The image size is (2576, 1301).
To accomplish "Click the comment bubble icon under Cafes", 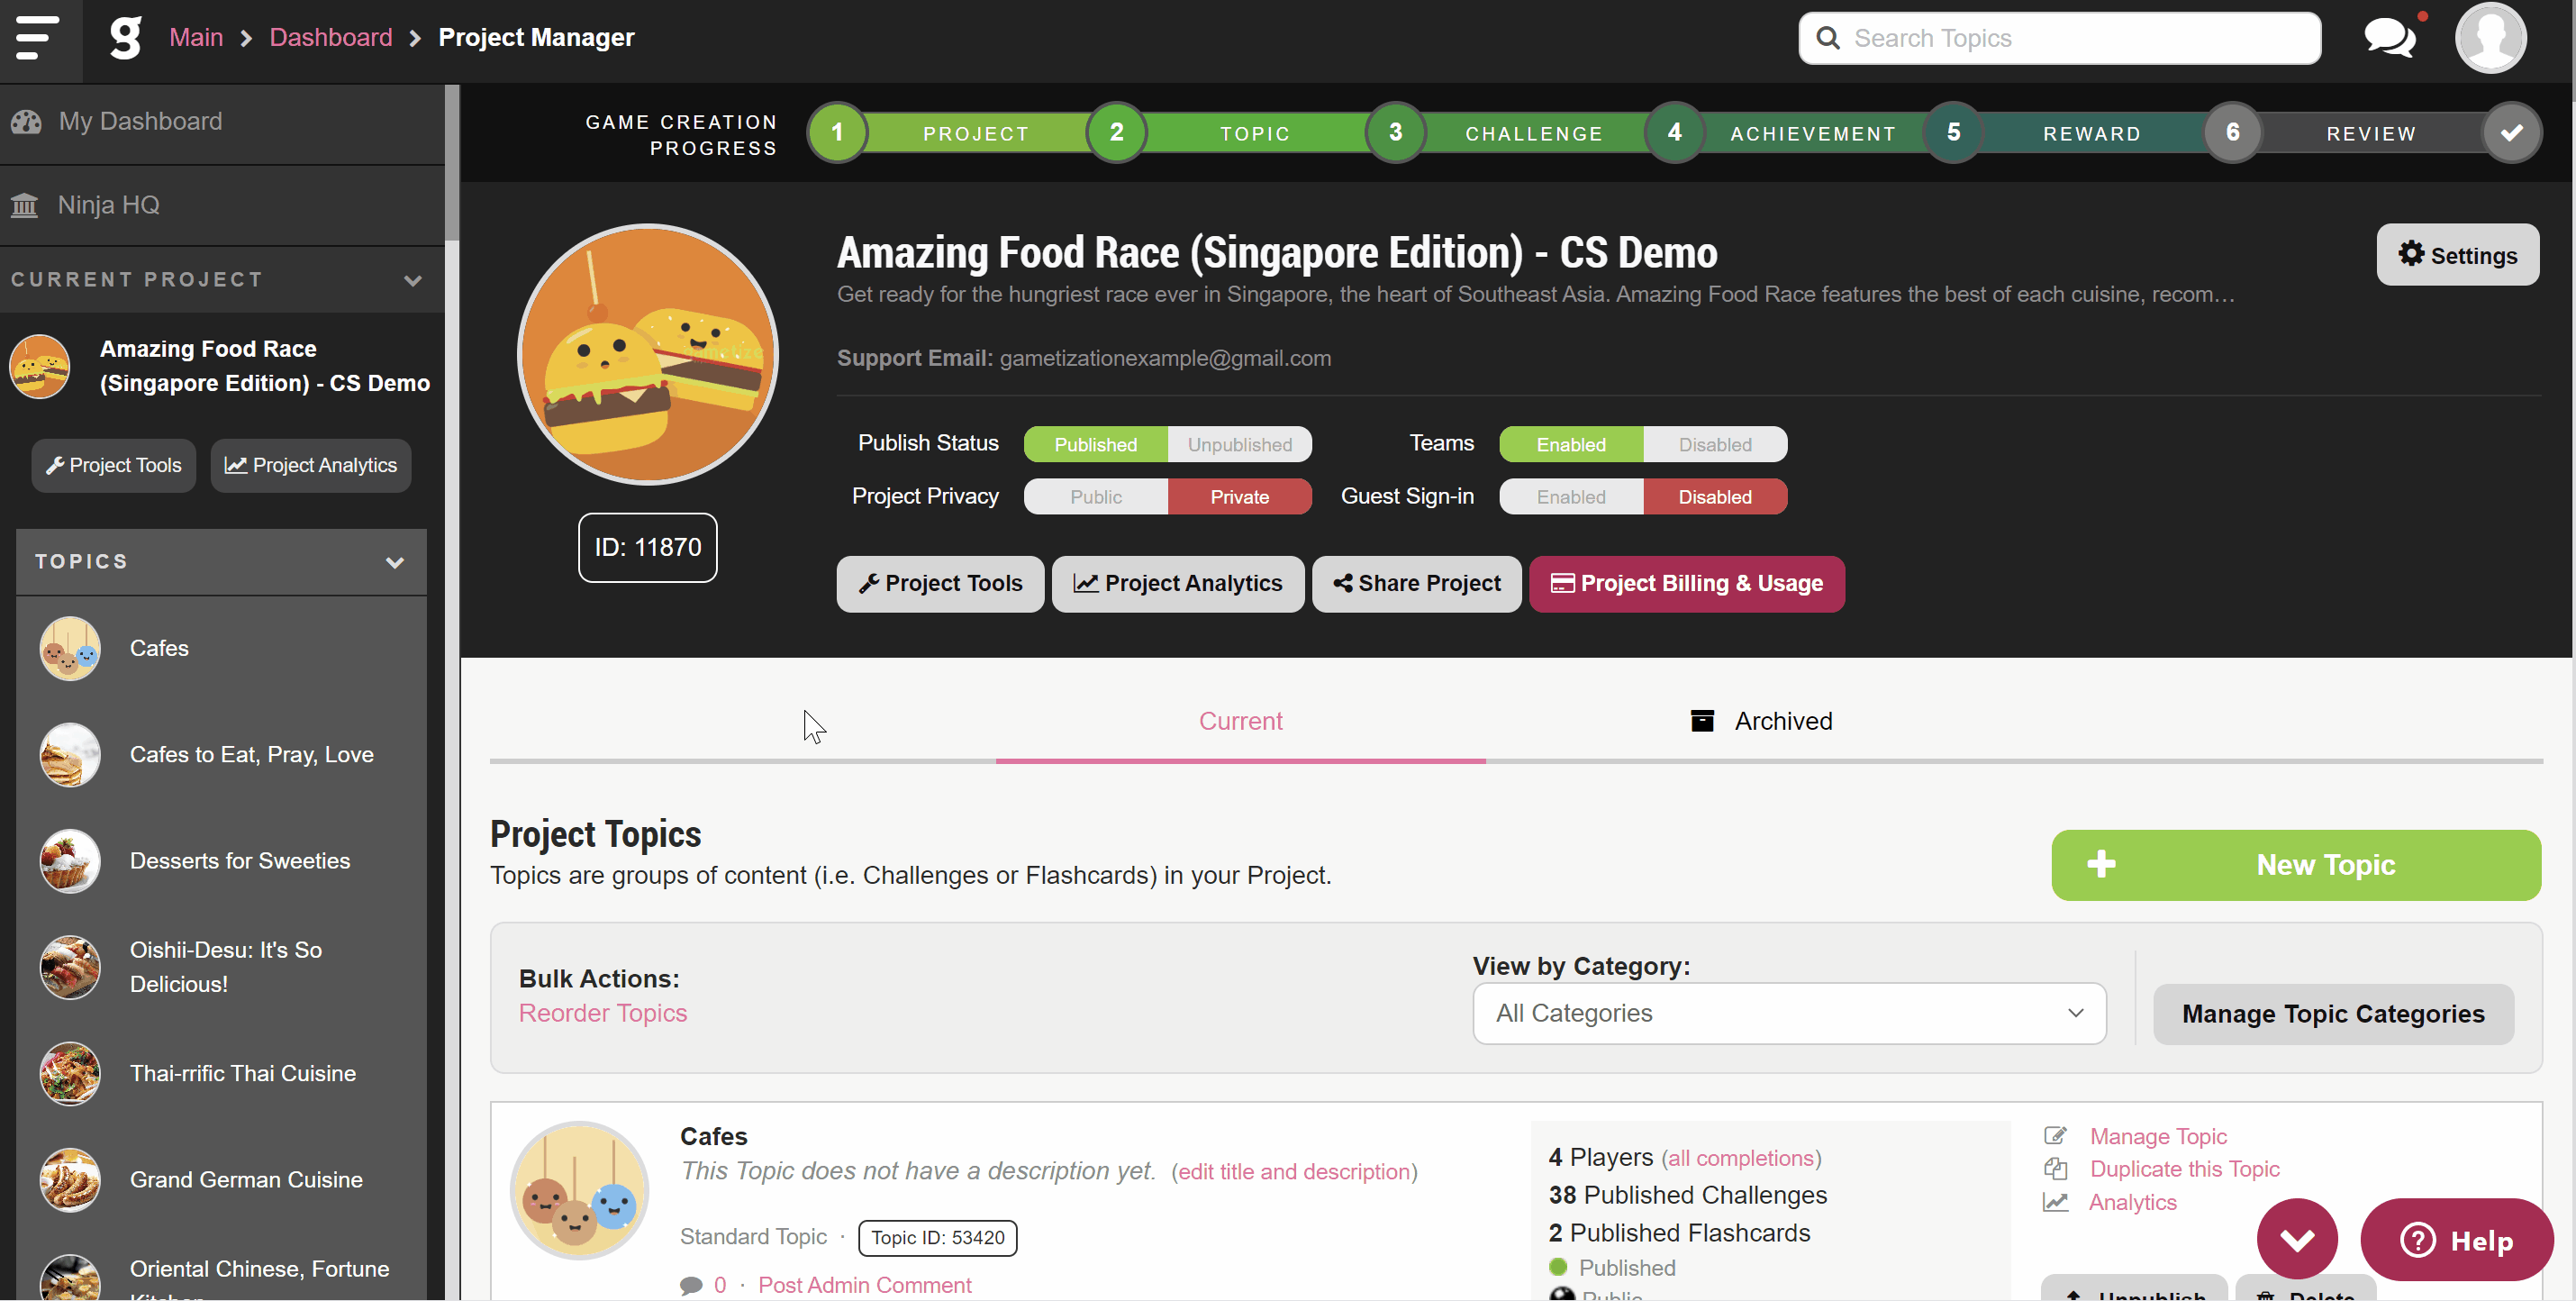I will pos(691,1285).
